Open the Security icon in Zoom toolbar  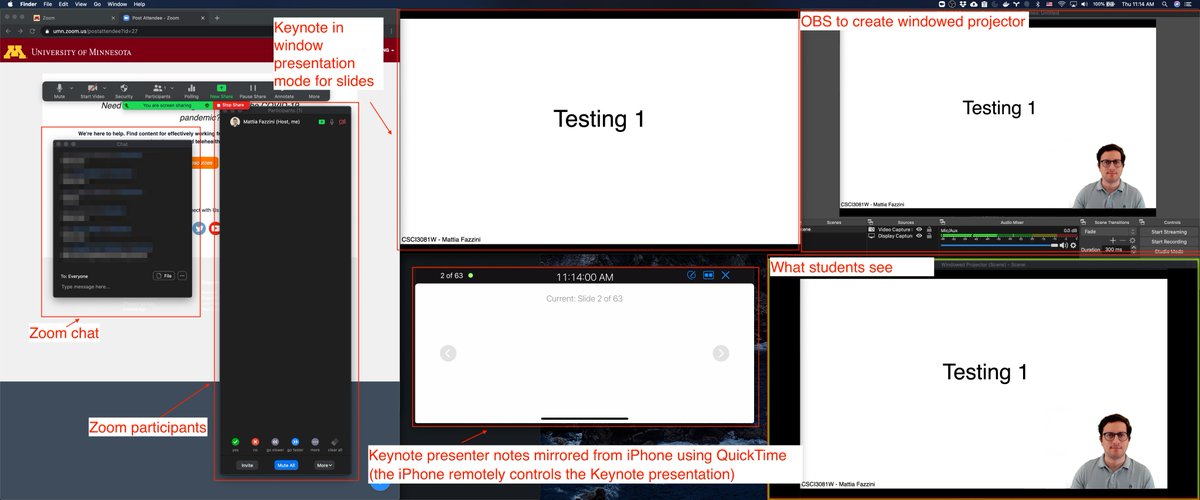[x=124, y=90]
